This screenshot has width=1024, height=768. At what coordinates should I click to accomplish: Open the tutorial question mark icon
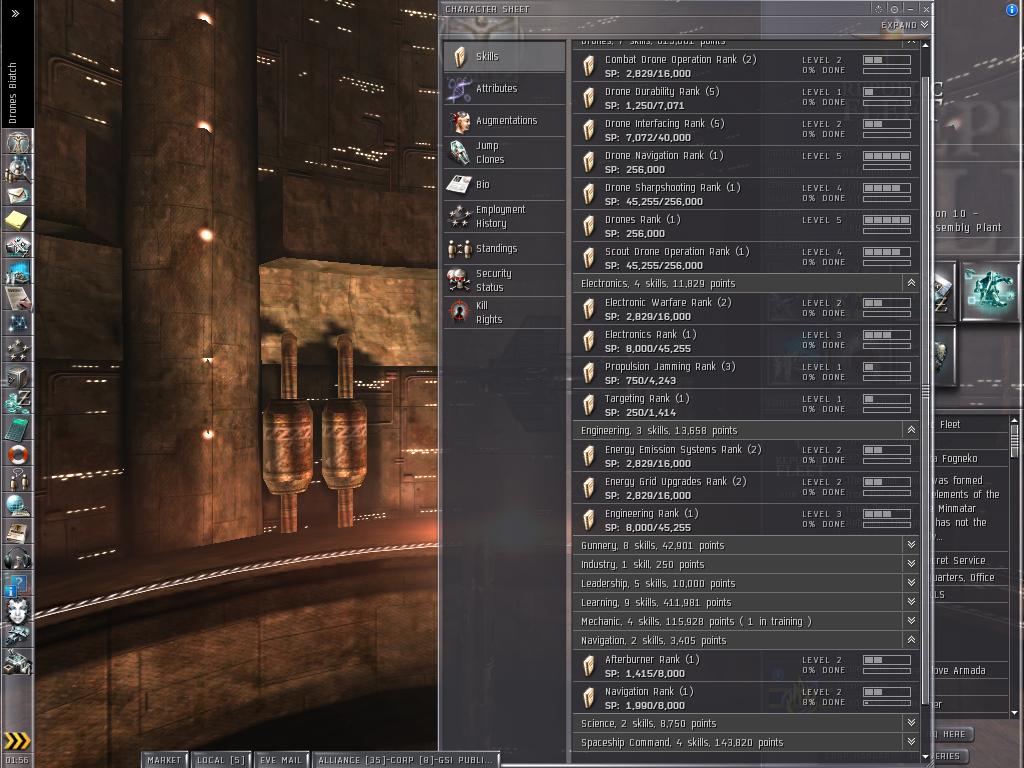18,584
